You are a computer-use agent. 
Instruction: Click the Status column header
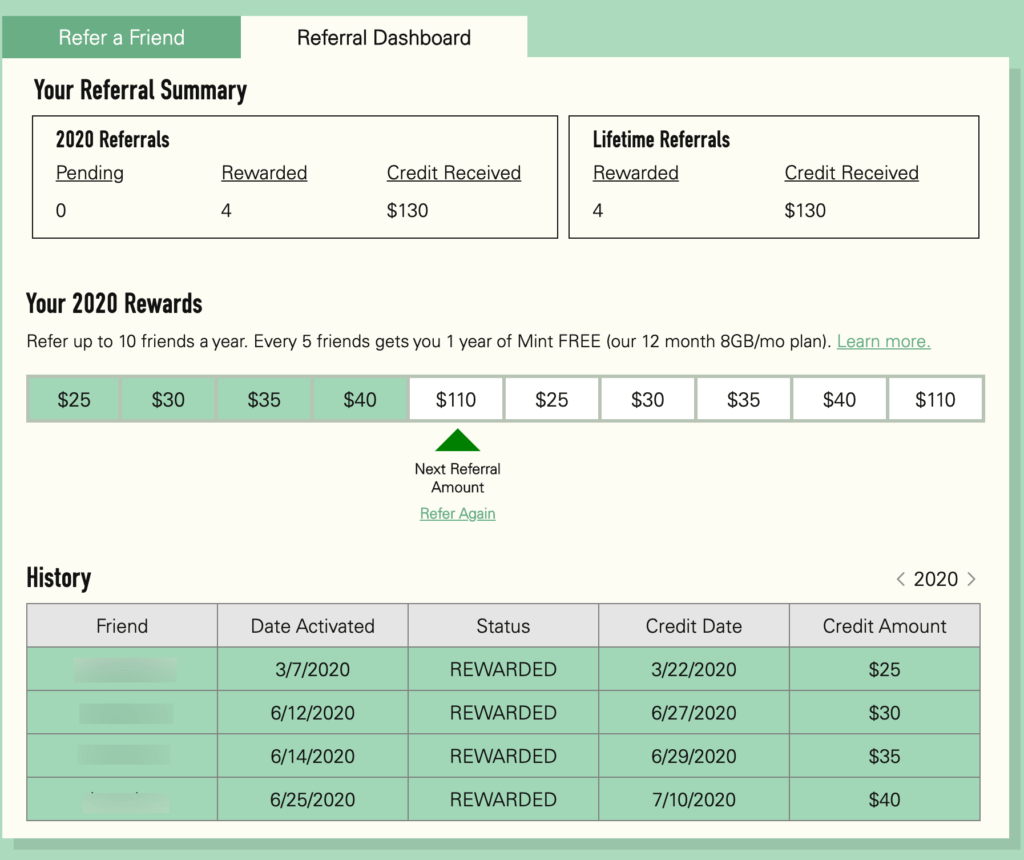click(x=503, y=625)
